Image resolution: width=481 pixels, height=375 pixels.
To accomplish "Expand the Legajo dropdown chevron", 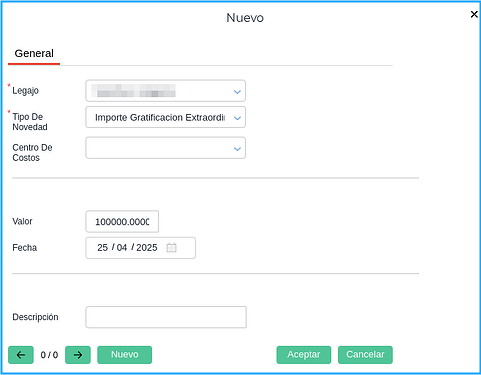I will (237, 92).
